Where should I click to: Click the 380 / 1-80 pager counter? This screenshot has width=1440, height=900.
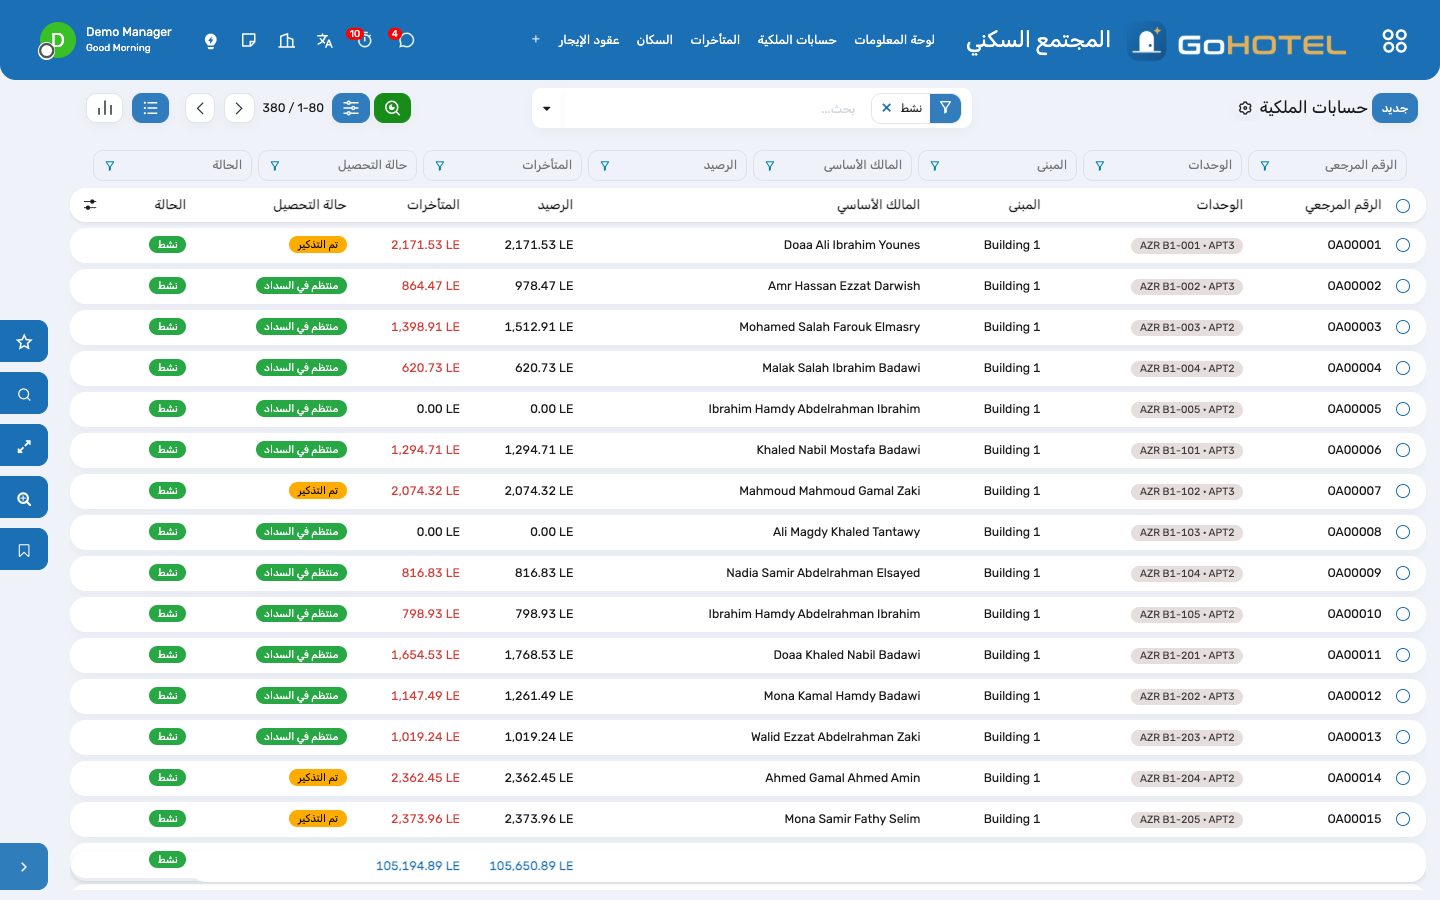[x=293, y=108]
